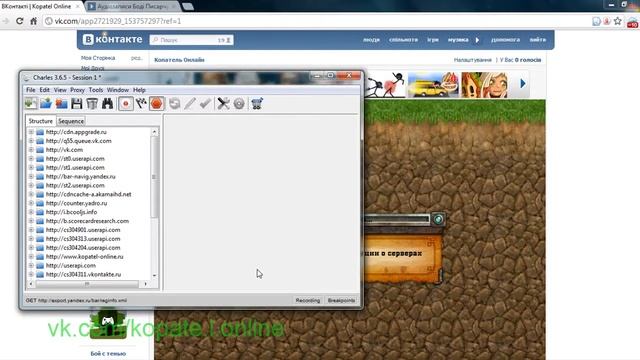Click the Close Session toolbar icon
640x360 pixels.
click(62, 104)
